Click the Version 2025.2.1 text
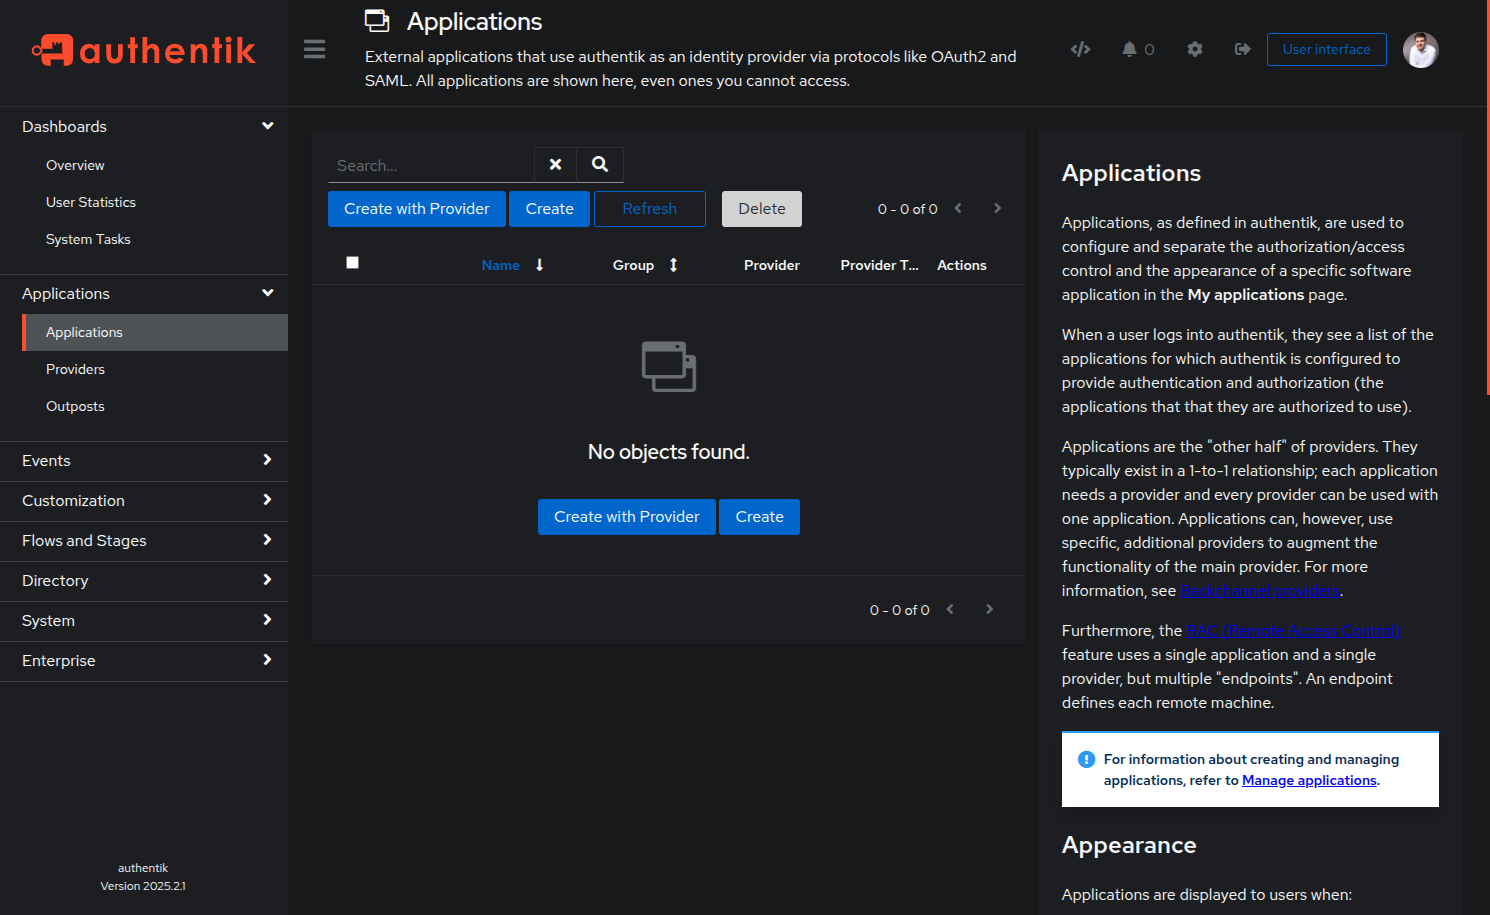Viewport: 1490px width, 915px height. [143, 886]
